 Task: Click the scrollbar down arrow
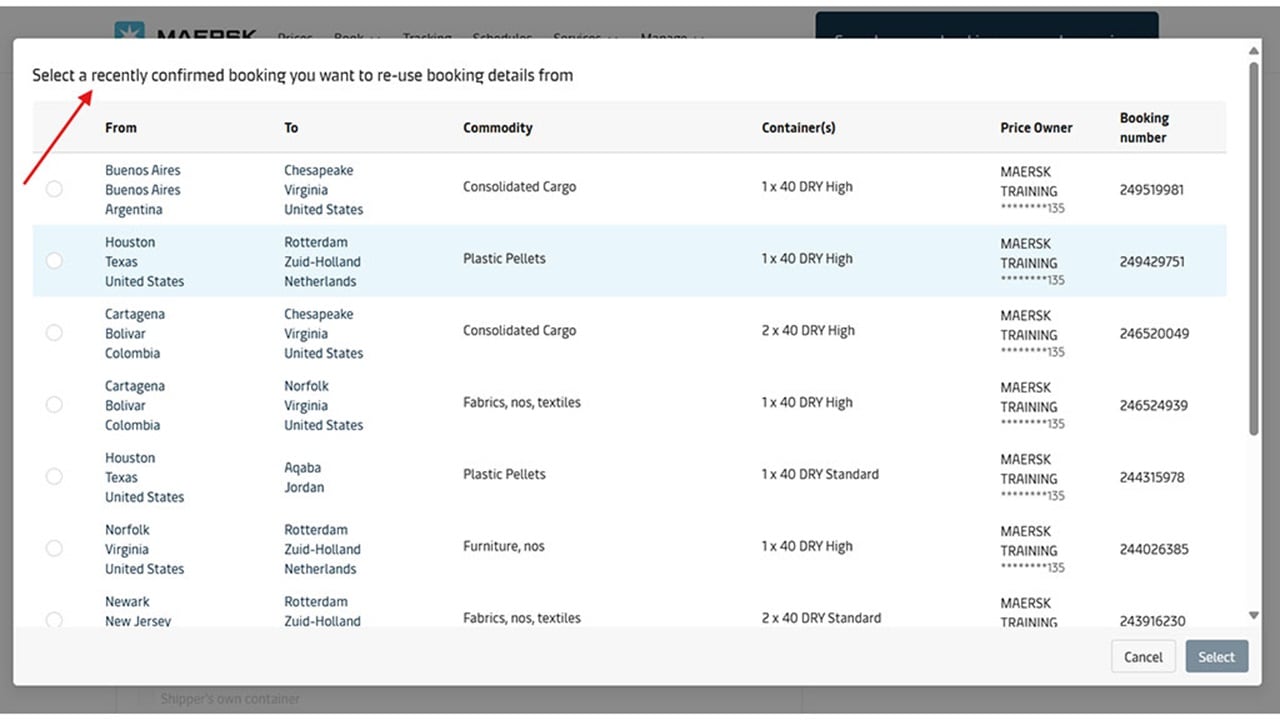1253,615
